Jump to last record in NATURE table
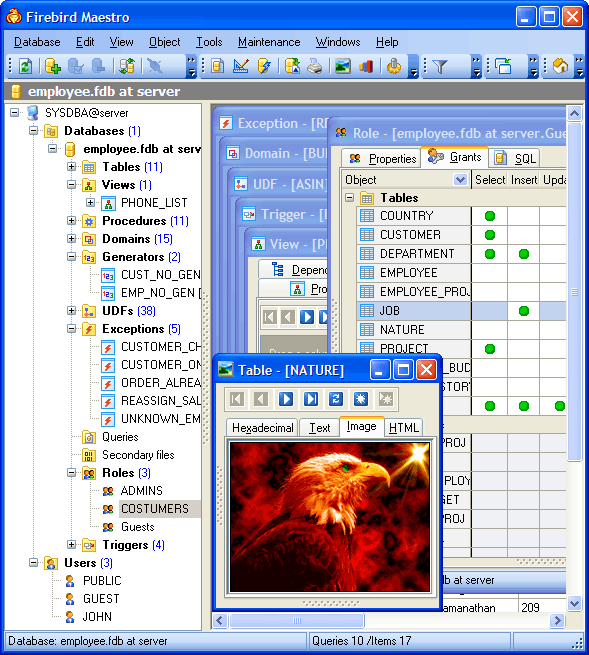Screen dimensions: 589x655 [x=311, y=399]
